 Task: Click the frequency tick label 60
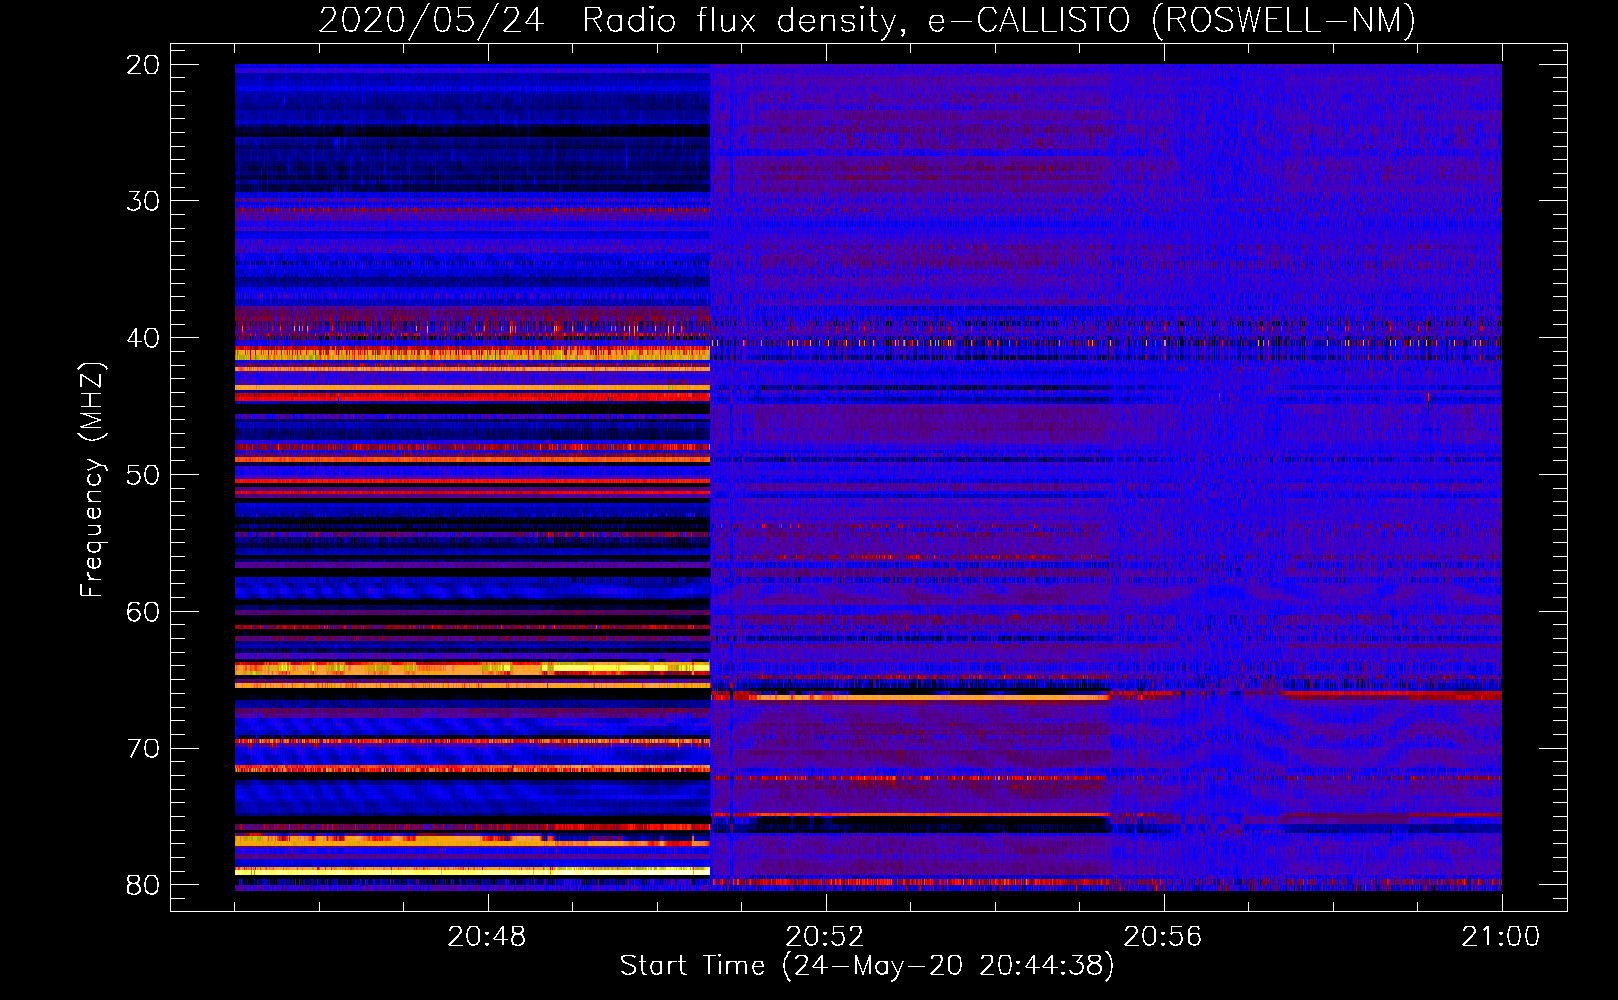click(x=143, y=612)
